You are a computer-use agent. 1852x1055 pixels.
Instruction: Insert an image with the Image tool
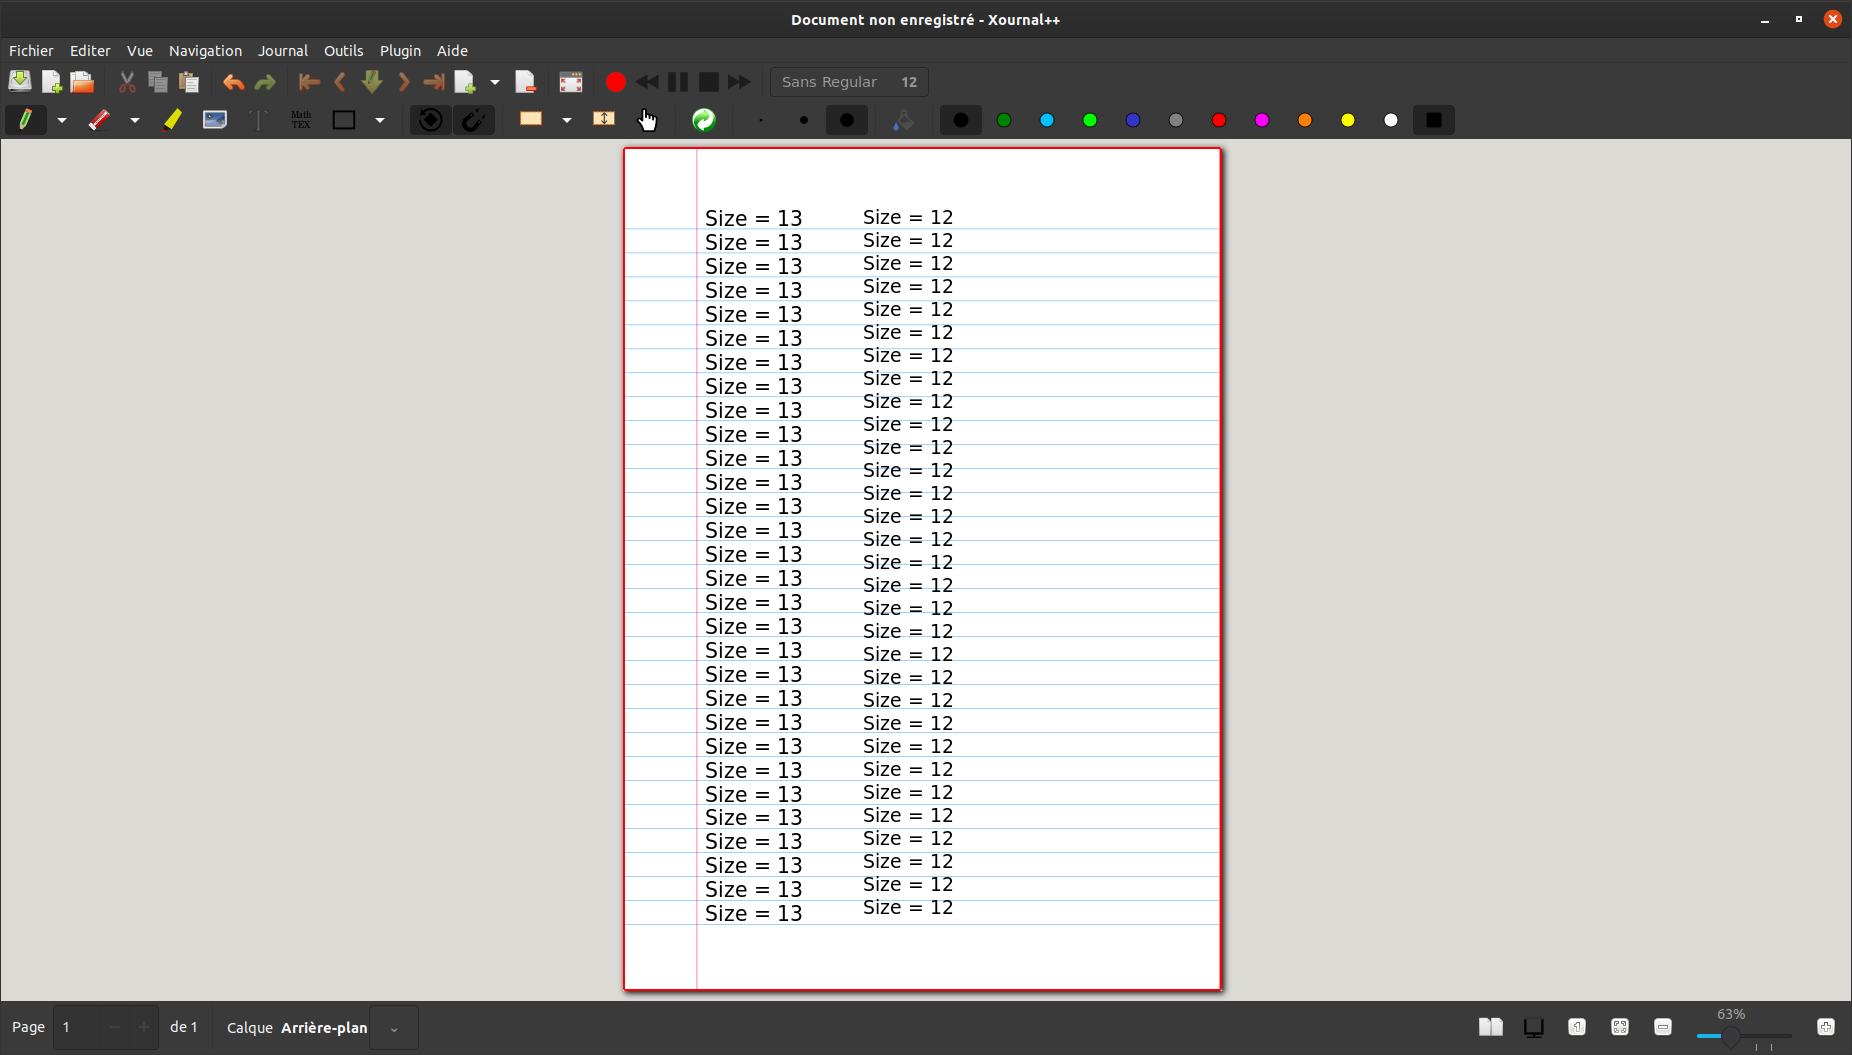[x=215, y=119]
